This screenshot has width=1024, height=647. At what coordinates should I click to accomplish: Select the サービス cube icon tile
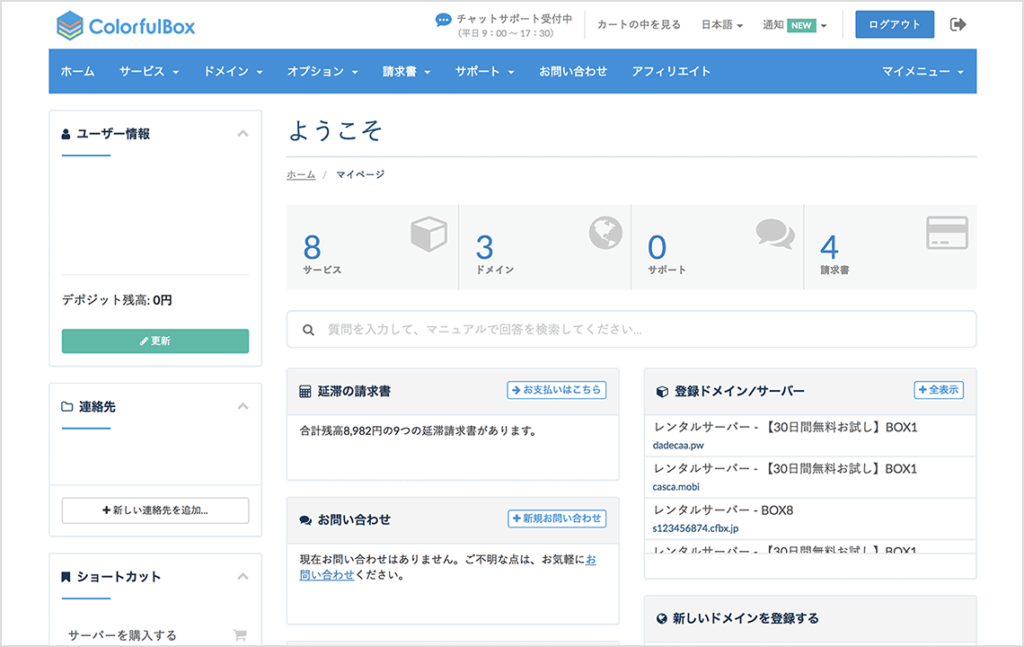430,234
